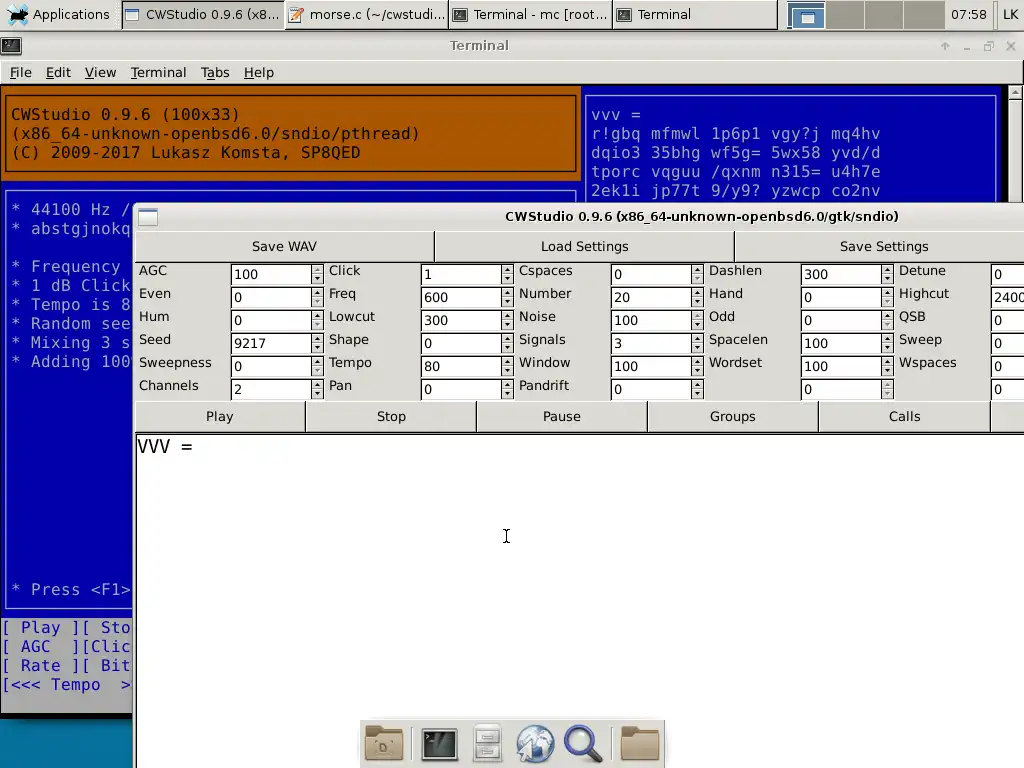Open home folder icon in bottom dock

point(383,743)
